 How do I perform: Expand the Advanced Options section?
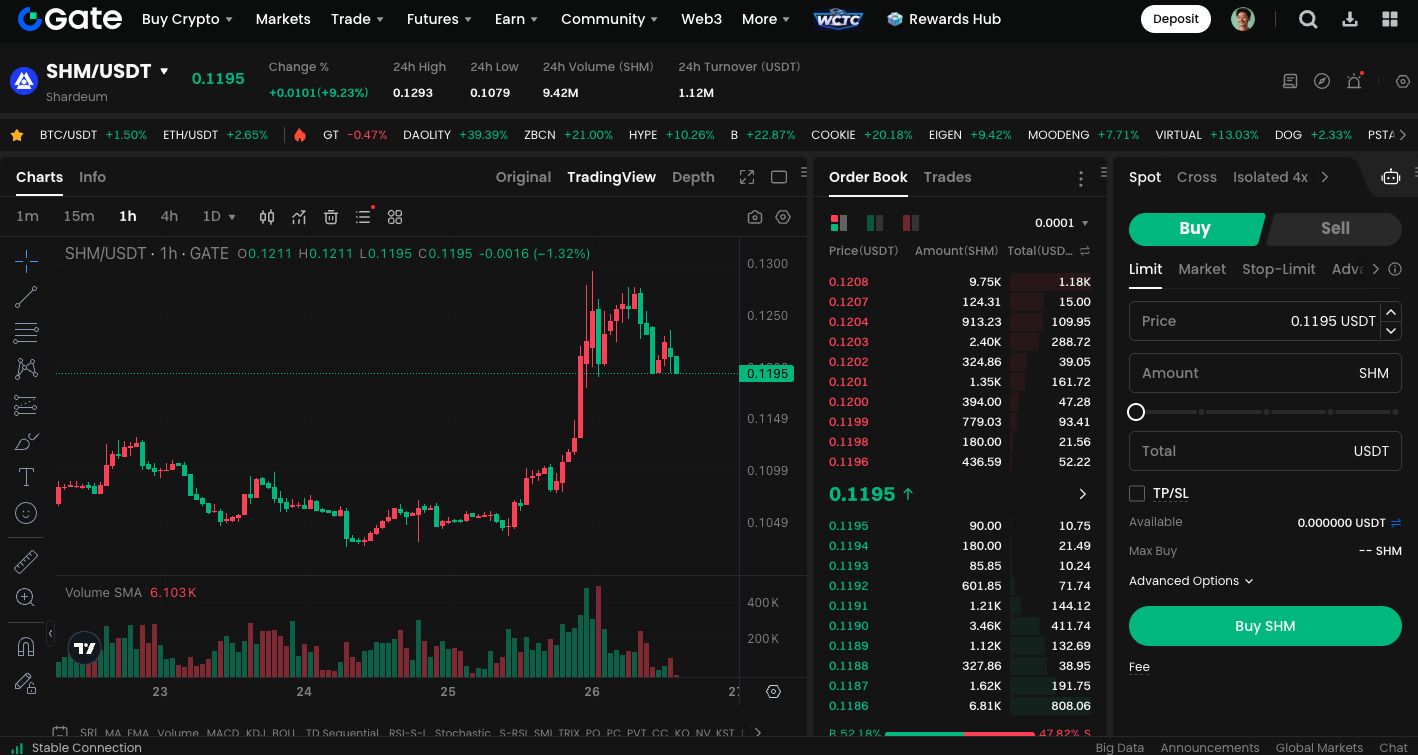[x=1190, y=581]
